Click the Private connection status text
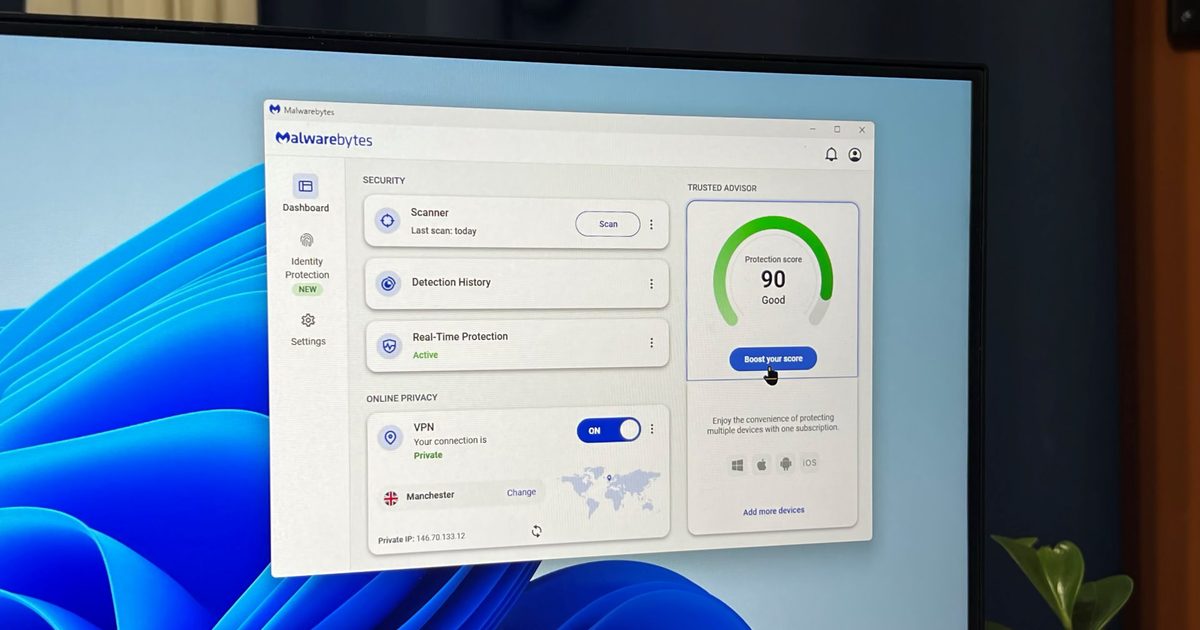 coord(428,455)
